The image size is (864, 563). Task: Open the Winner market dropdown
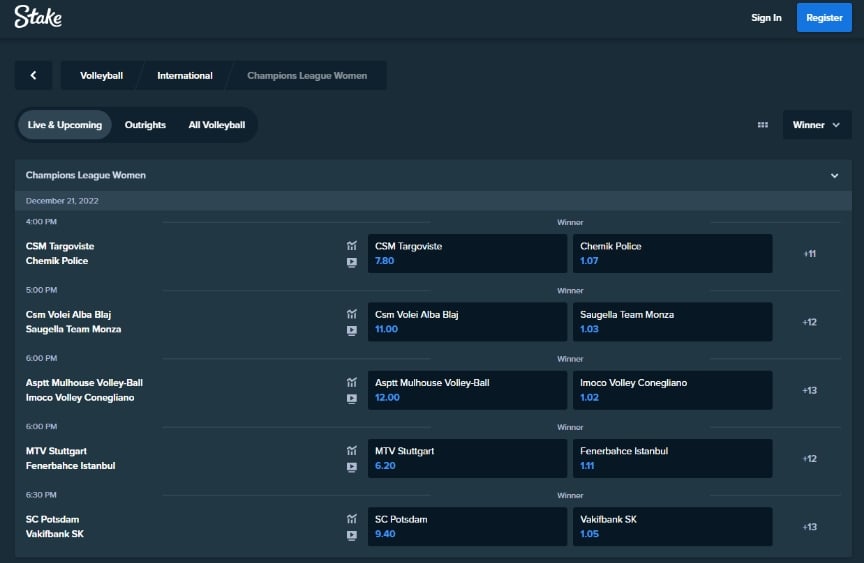pos(816,125)
